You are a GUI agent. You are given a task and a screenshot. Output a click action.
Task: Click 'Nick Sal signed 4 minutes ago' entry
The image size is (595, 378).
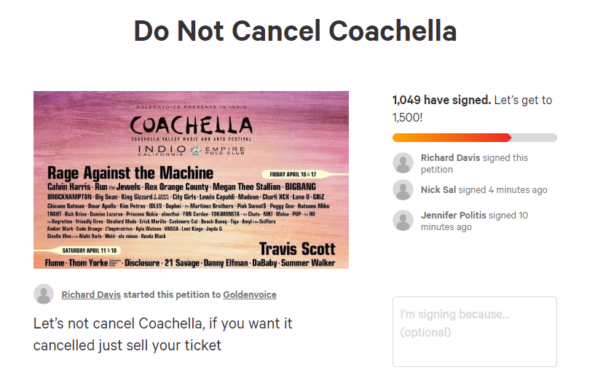[484, 190]
